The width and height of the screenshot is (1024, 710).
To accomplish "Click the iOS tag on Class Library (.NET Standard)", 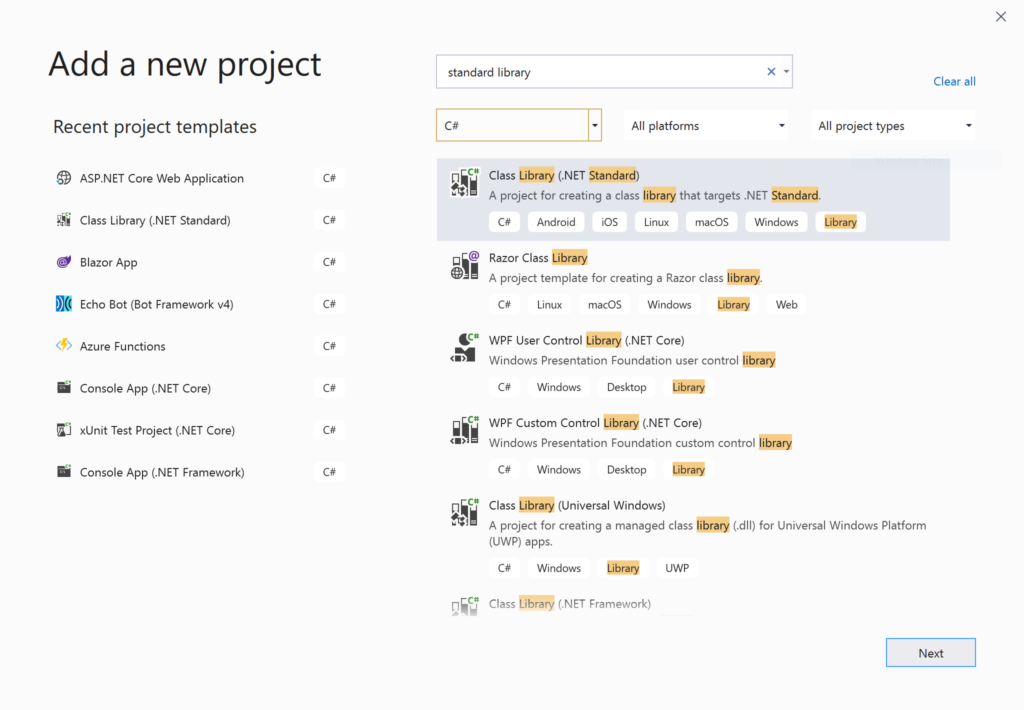I will pos(609,222).
